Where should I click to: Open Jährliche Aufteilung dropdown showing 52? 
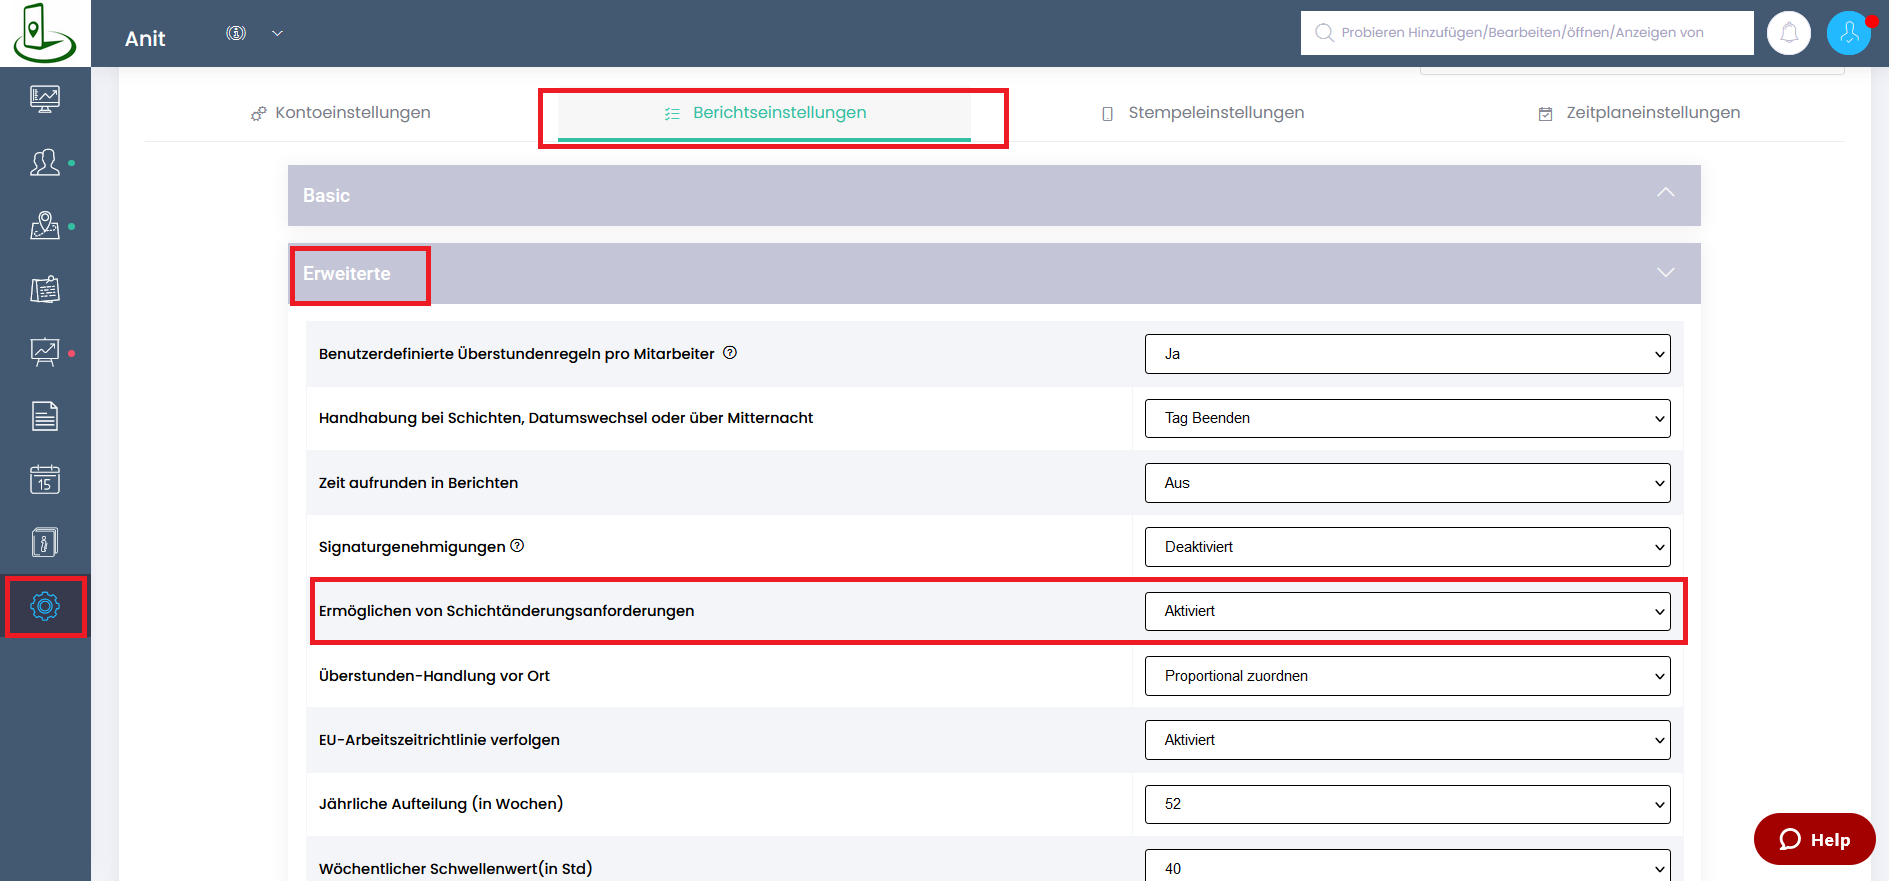1407,804
